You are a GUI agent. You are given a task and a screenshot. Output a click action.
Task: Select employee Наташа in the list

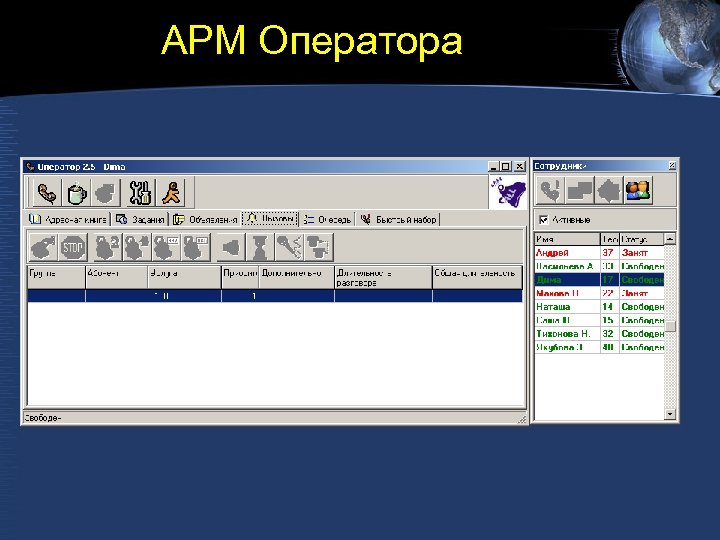(599, 307)
